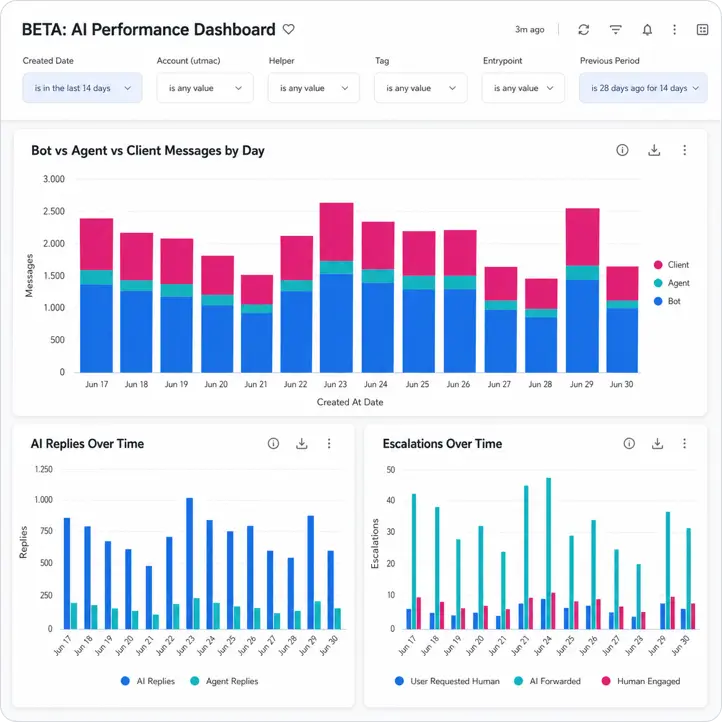Open options menu of Messages by Day chart
The width and height of the screenshot is (722, 722).
click(x=685, y=150)
